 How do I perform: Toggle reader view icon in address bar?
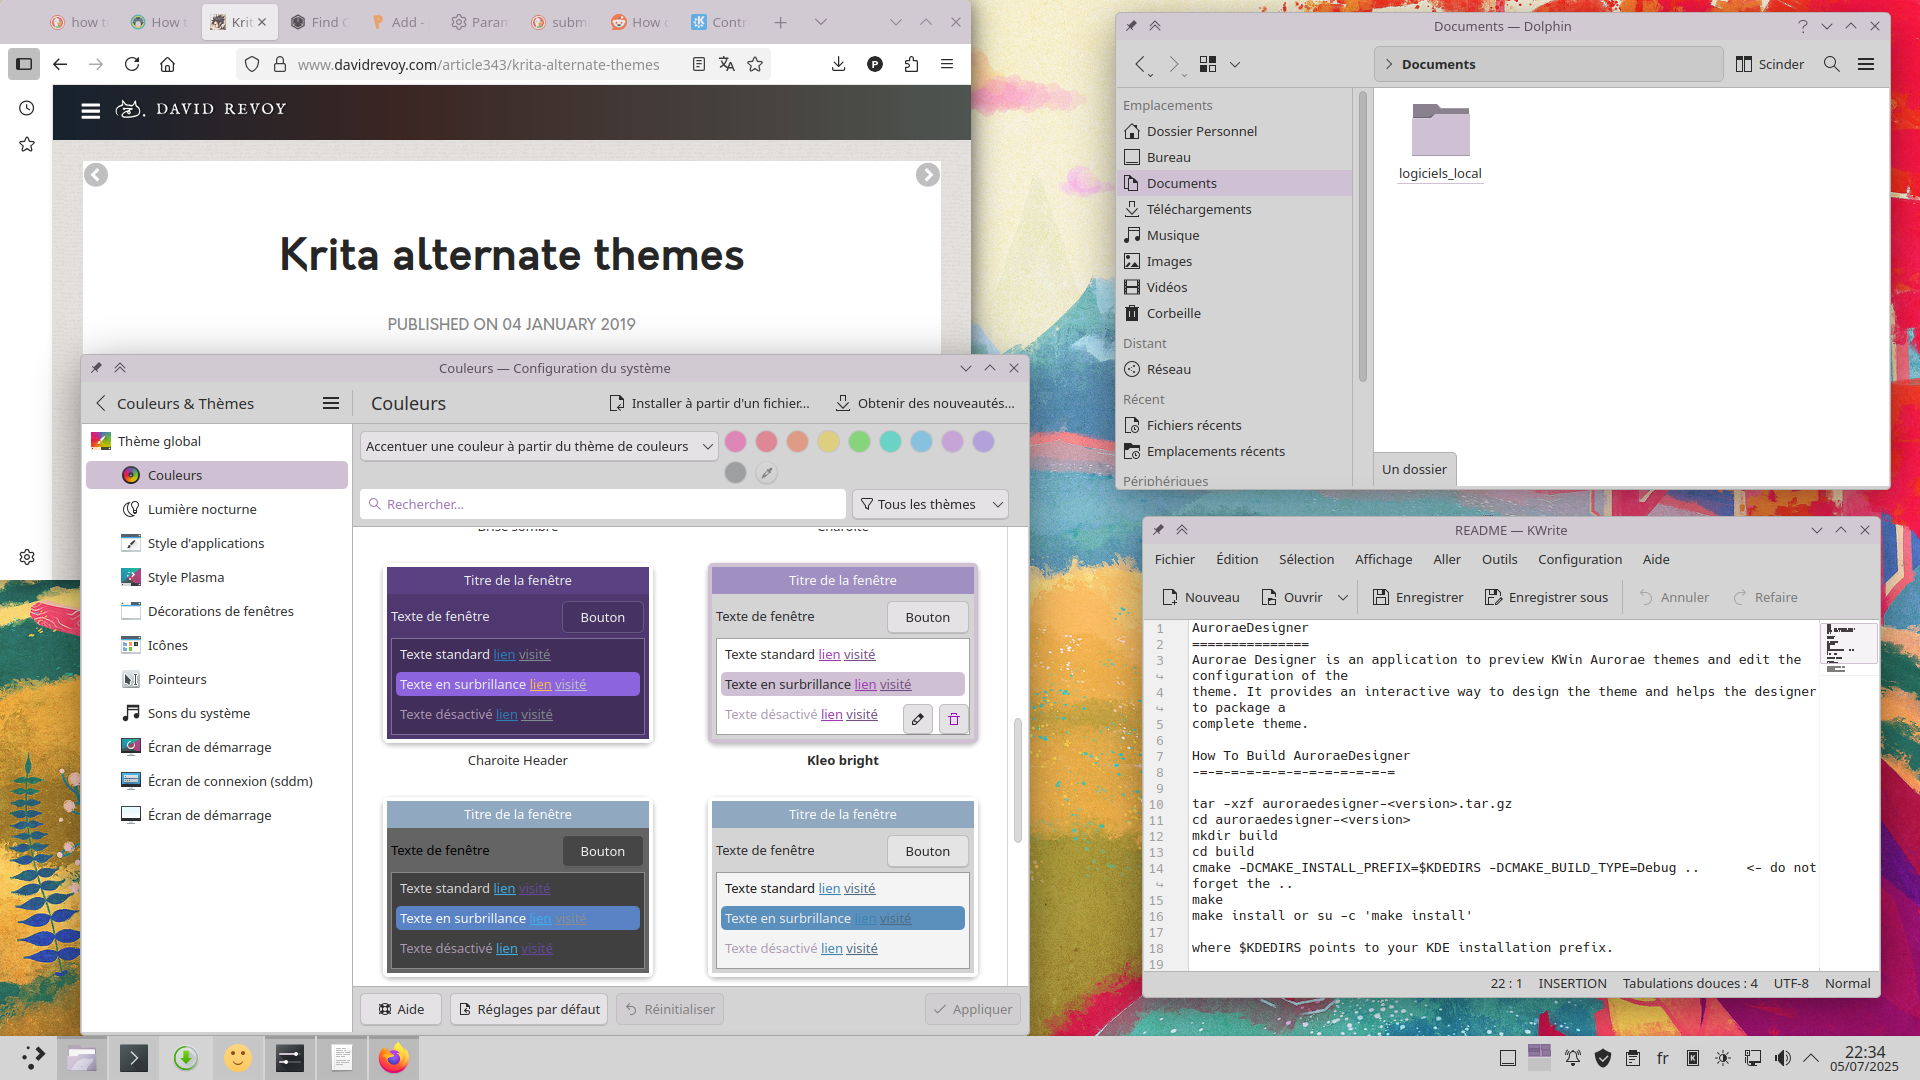[699, 64]
